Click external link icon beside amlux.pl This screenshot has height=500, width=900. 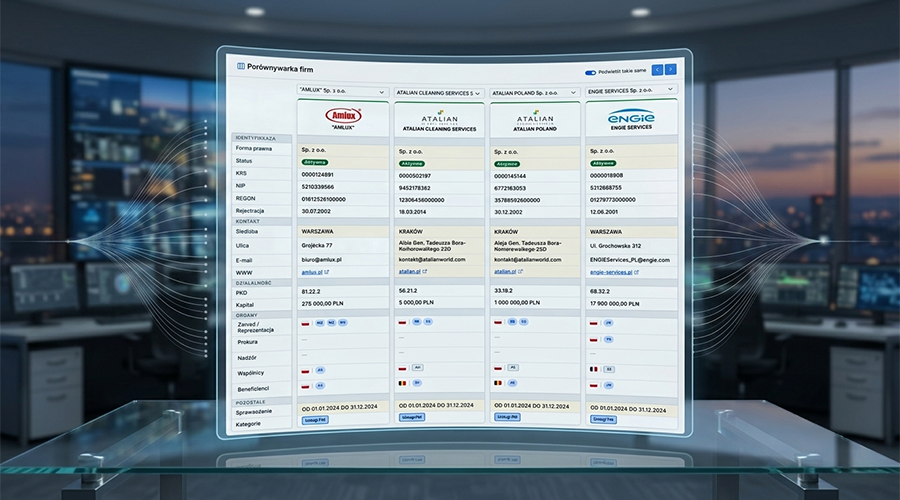click(x=327, y=271)
